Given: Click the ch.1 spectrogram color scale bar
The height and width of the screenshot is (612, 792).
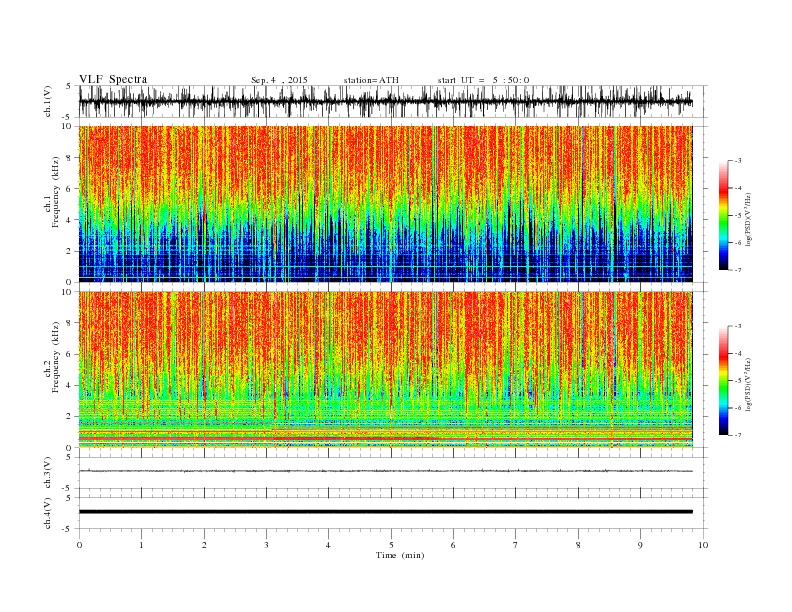Looking at the screenshot, I should [723, 215].
